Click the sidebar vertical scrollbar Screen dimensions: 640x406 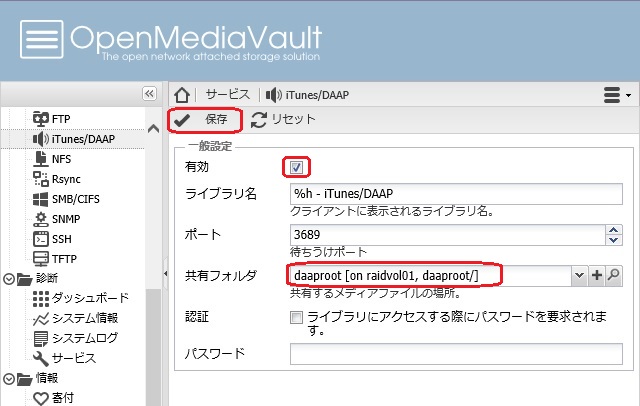pos(153,347)
